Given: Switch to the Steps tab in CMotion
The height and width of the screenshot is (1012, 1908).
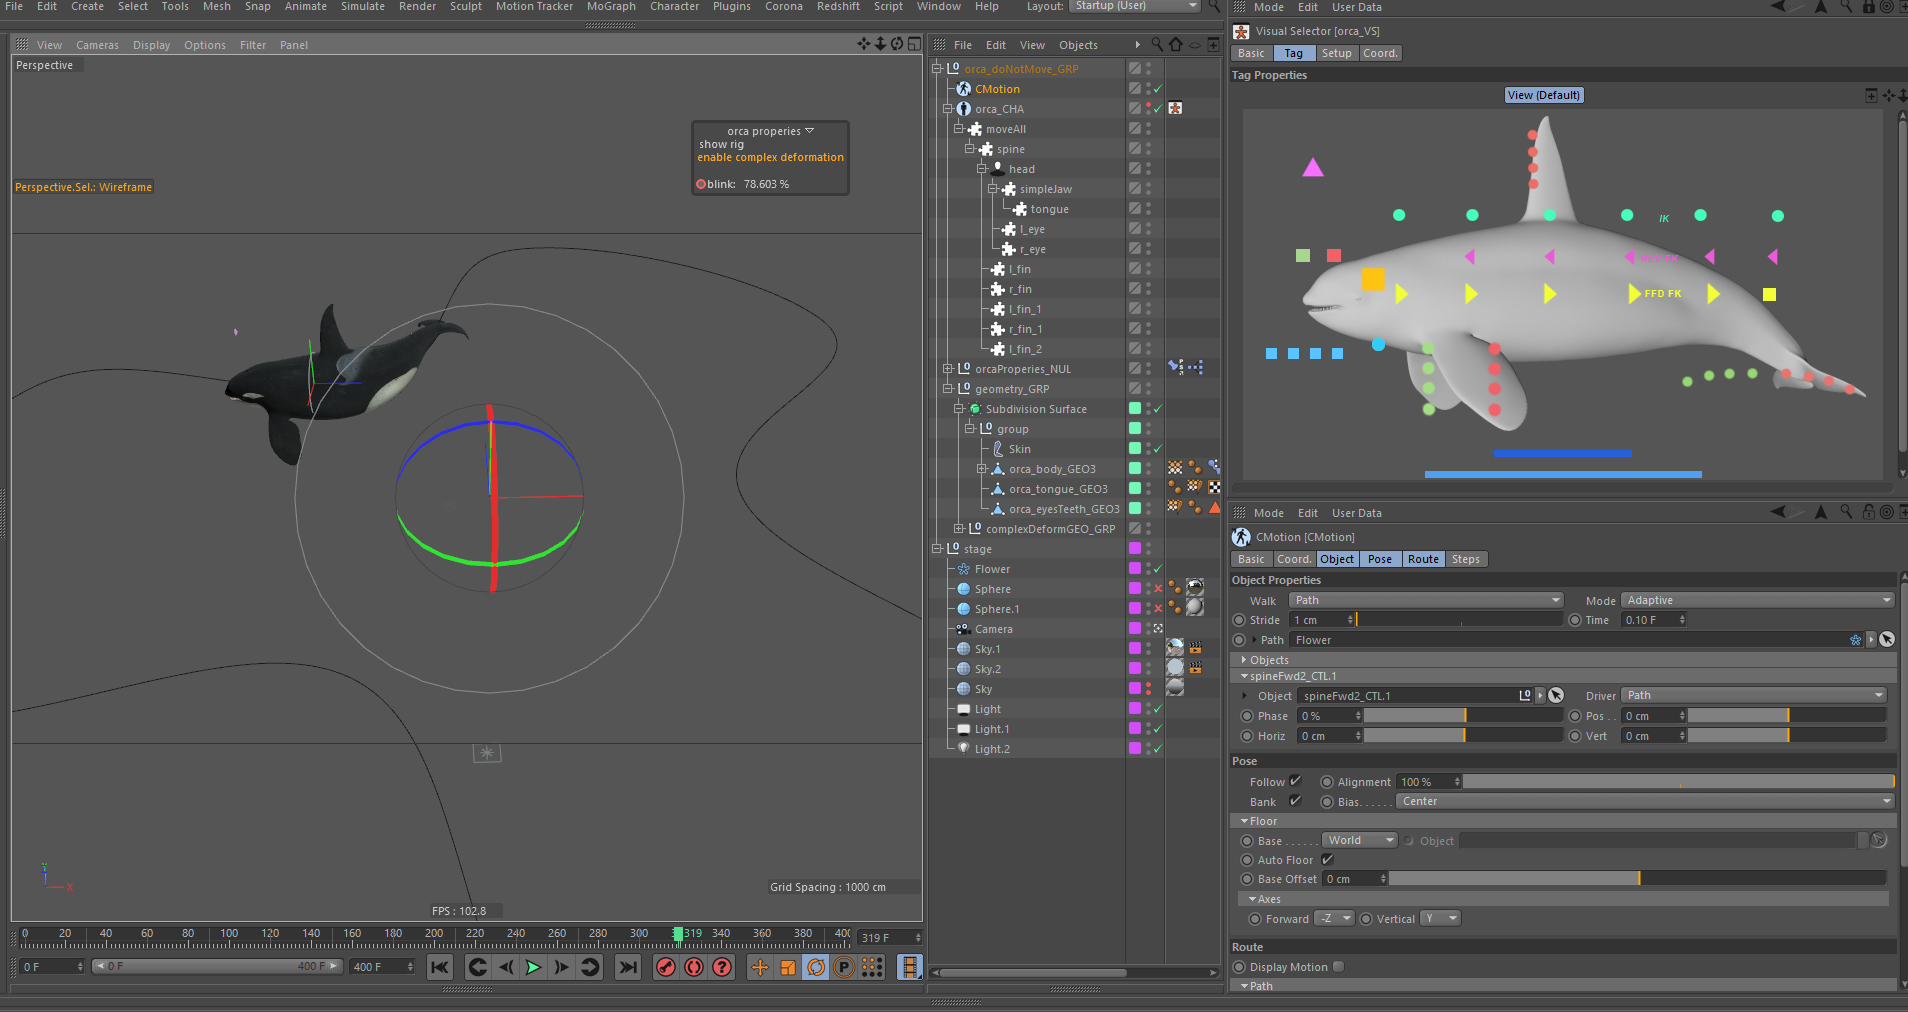Looking at the screenshot, I should click(x=1465, y=559).
